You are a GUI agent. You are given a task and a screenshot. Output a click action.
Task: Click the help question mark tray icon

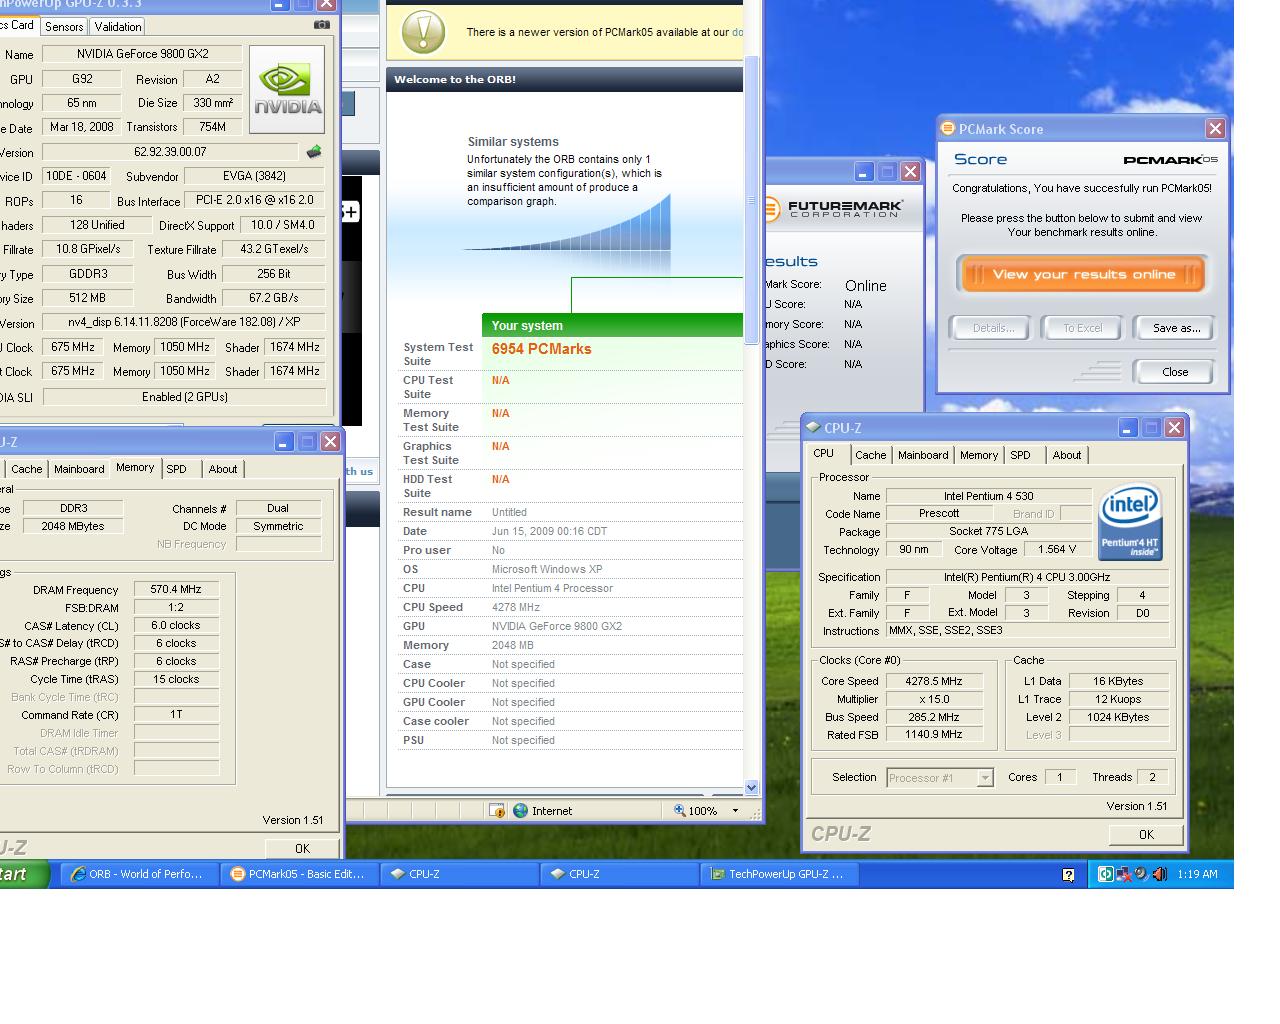[1068, 875]
